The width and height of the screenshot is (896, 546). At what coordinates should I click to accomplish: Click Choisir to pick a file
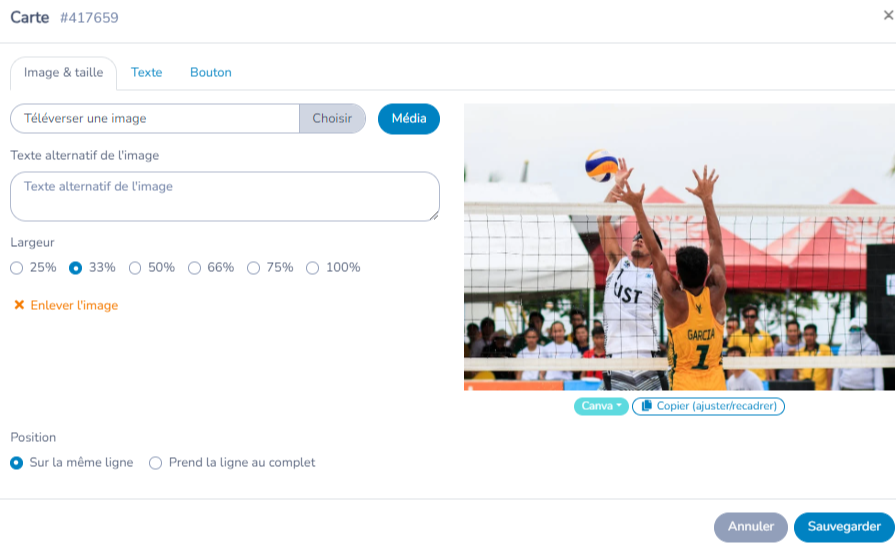coord(332,118)
